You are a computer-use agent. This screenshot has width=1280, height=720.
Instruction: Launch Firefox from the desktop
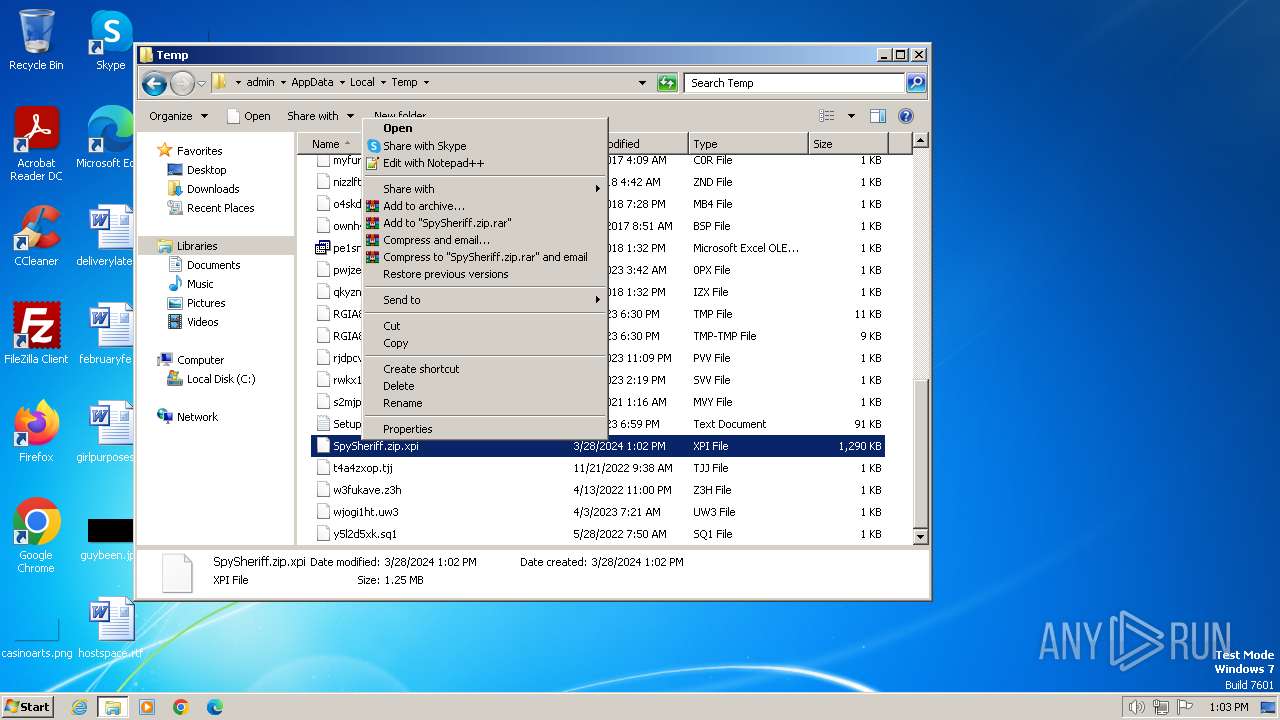pyautogui.click(x=36, y=432)
